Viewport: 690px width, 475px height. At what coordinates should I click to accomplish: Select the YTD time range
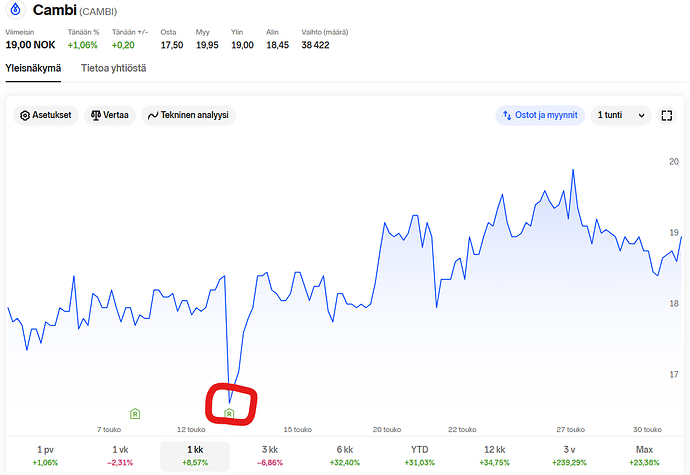[419, 456]
